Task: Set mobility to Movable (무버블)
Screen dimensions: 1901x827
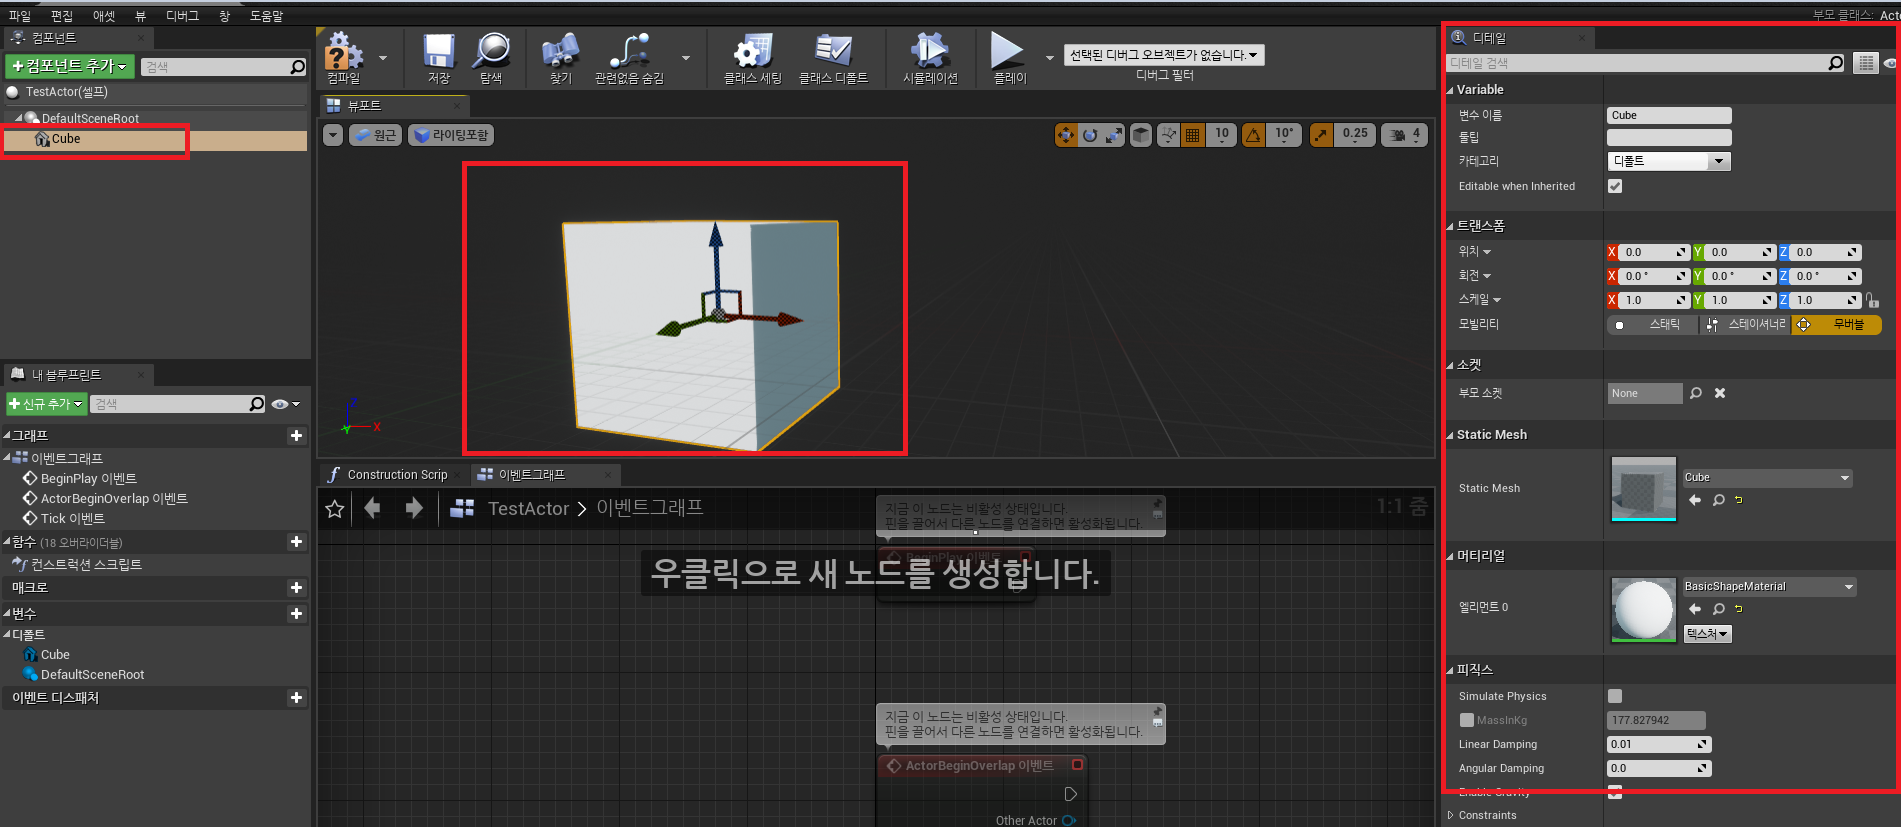Action: click(1836, 325)
